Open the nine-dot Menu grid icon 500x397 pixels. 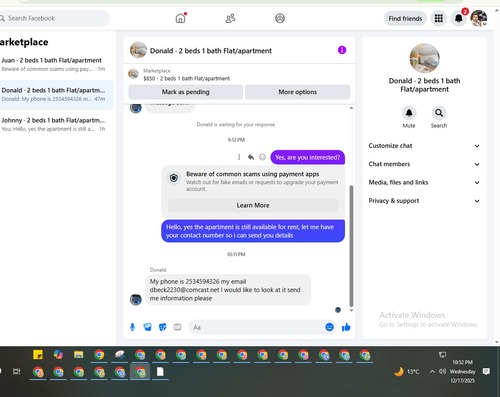point(439,18)
